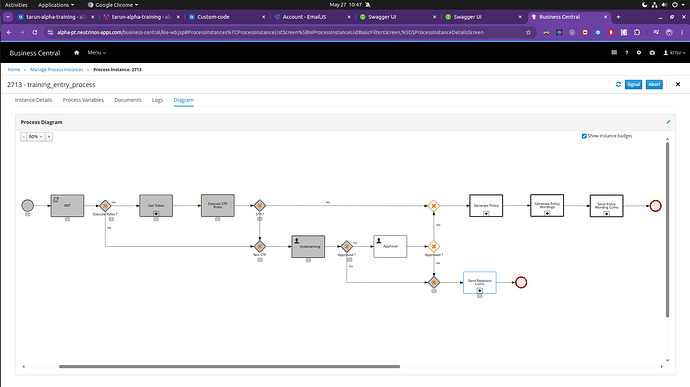Click the night light moon icon
Image resolution: width=690 pixels, height=387 pixels.
tap(645, 5)
